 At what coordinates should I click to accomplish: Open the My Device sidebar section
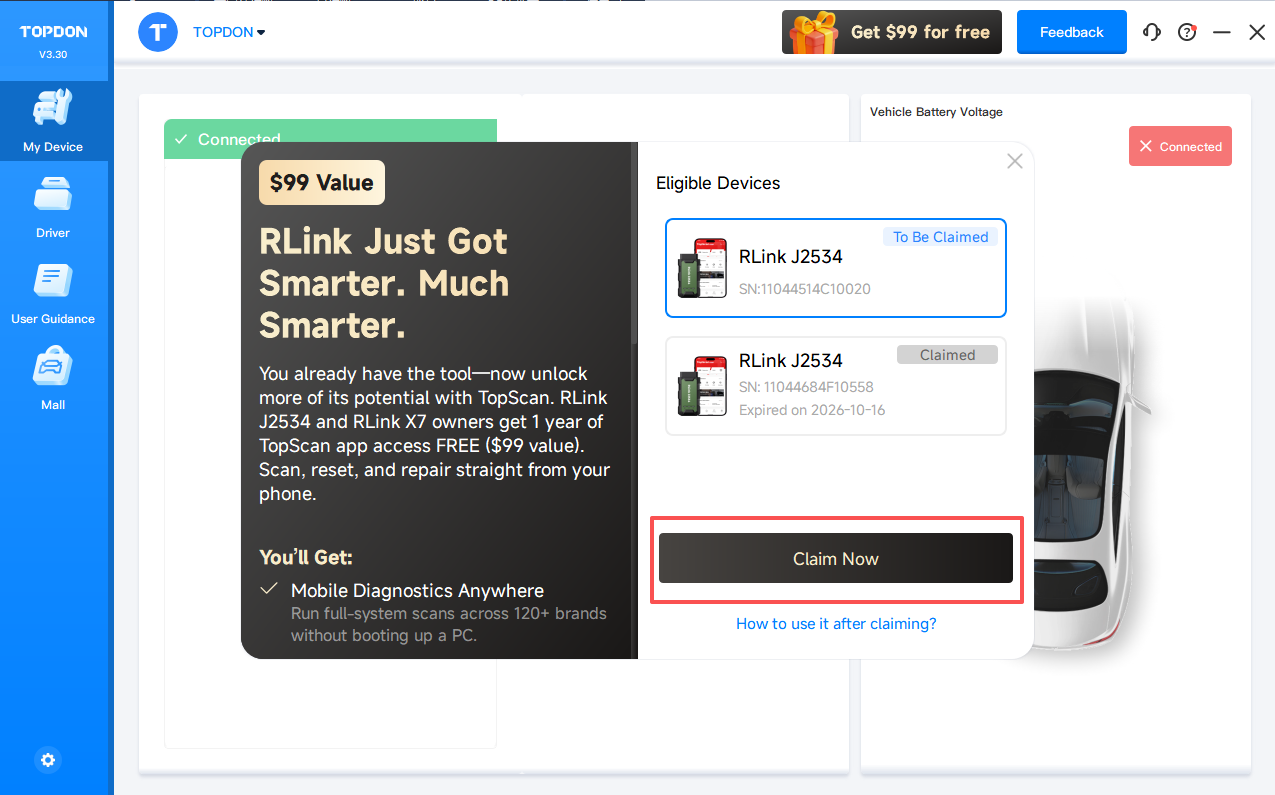(53, 122)
